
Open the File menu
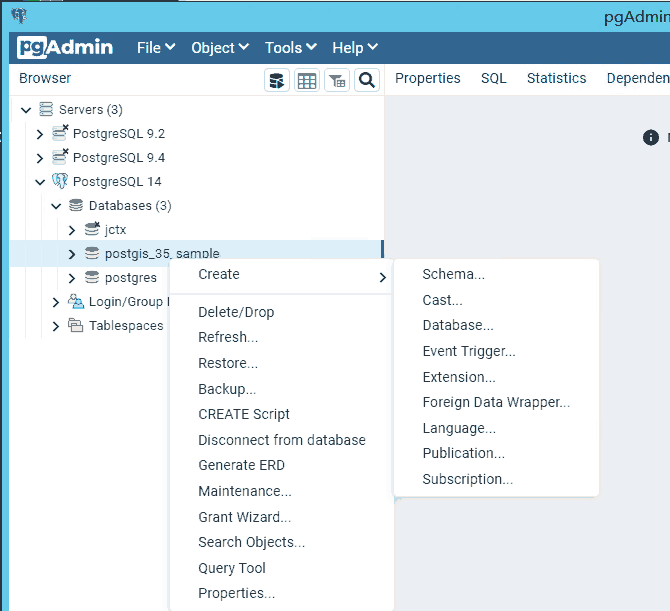pyautogui.click(x=156, y=48)
